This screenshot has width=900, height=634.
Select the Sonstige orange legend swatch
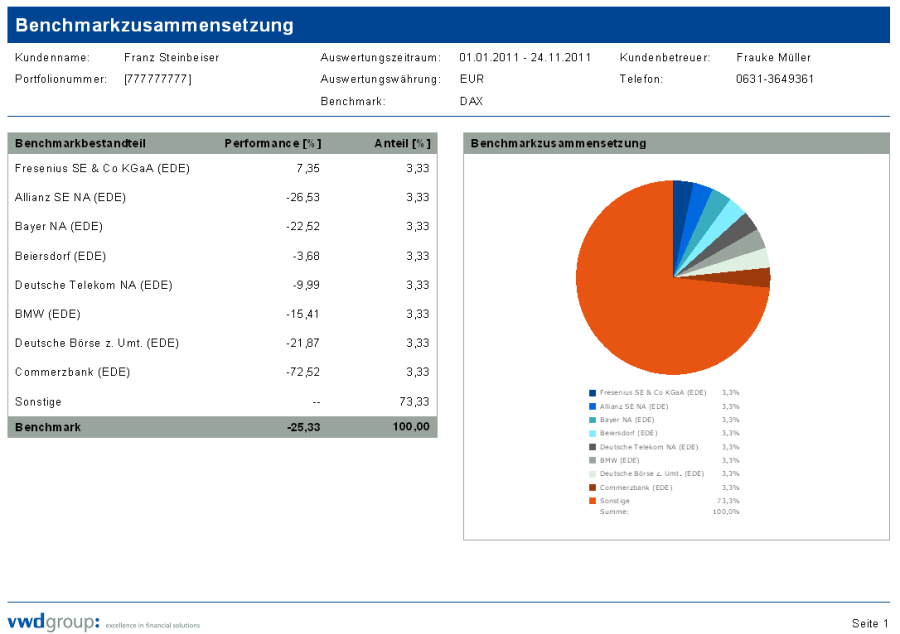[x=593, y=500]
